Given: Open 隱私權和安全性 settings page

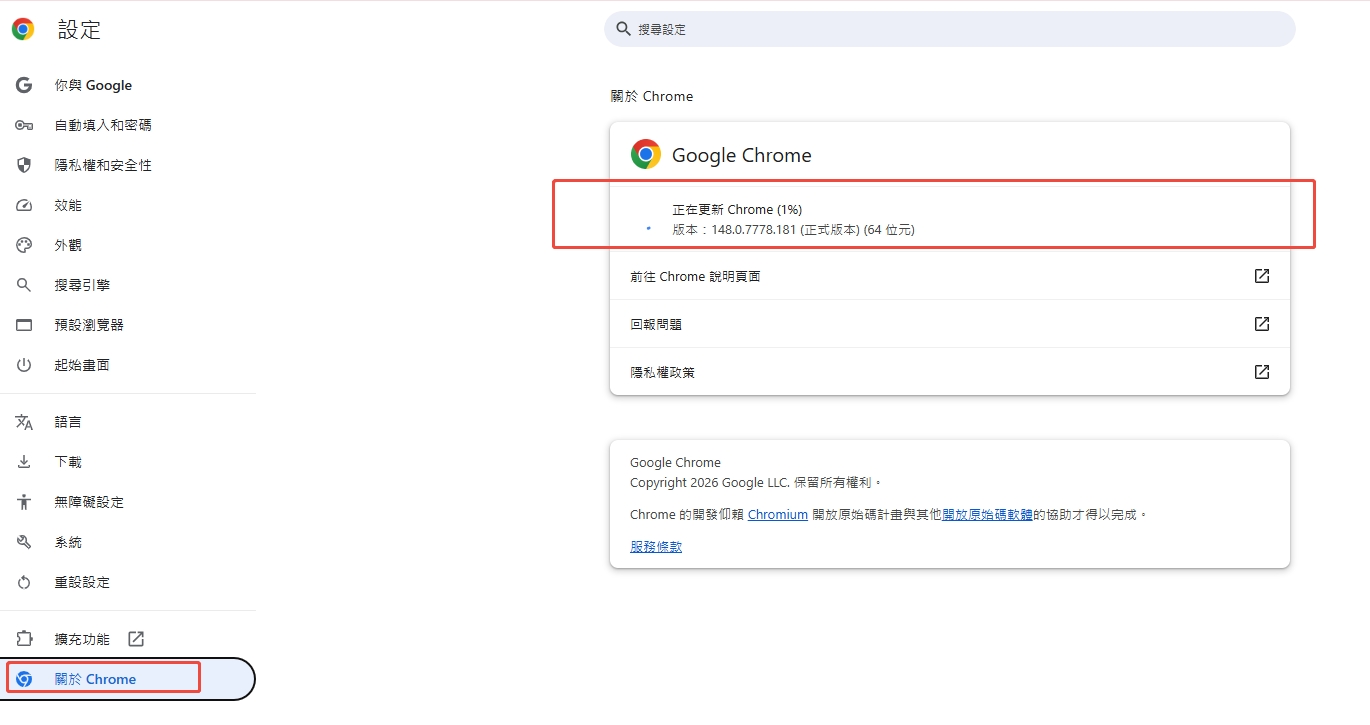Looking at the screenshot, I should click(128, 165).
